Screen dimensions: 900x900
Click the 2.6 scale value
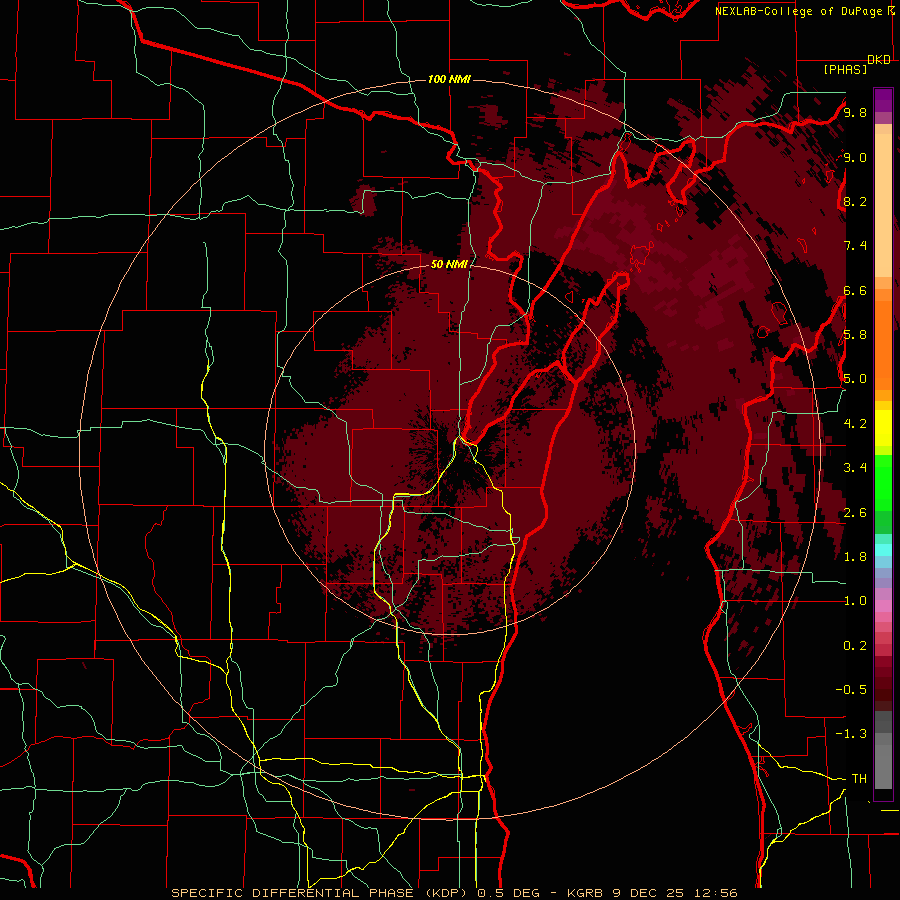[855, 513]
